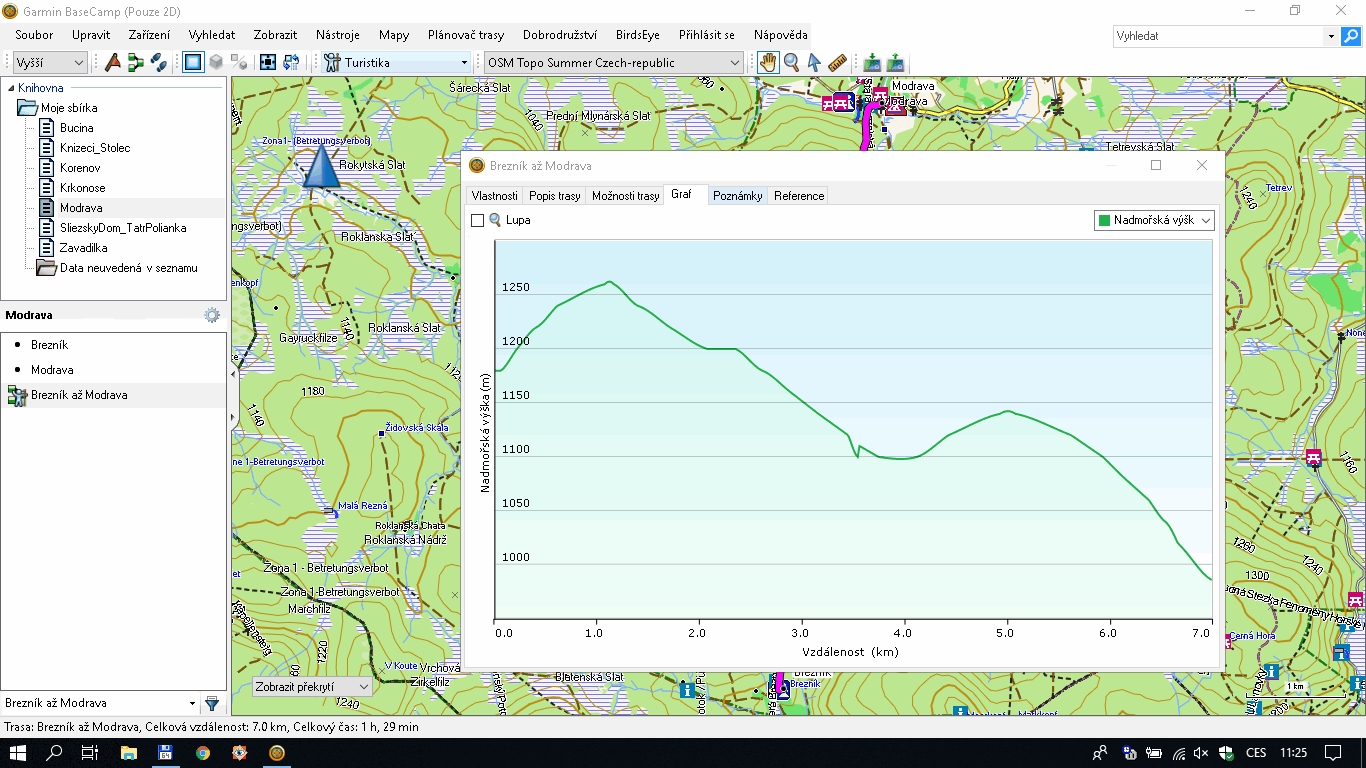
Task: Click the new route tool icon
Action: [135, 62]
